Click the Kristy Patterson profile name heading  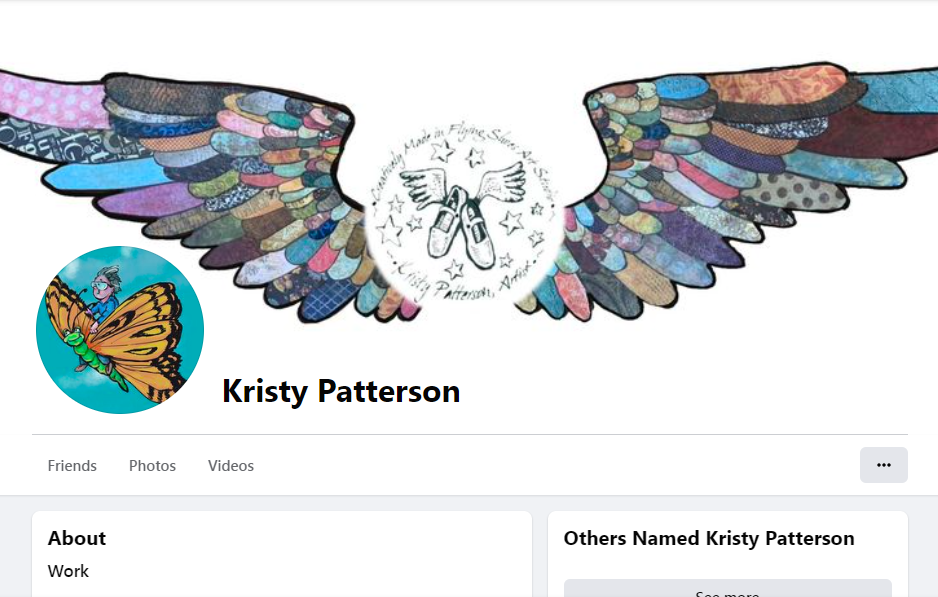click(x=341, y=392)
